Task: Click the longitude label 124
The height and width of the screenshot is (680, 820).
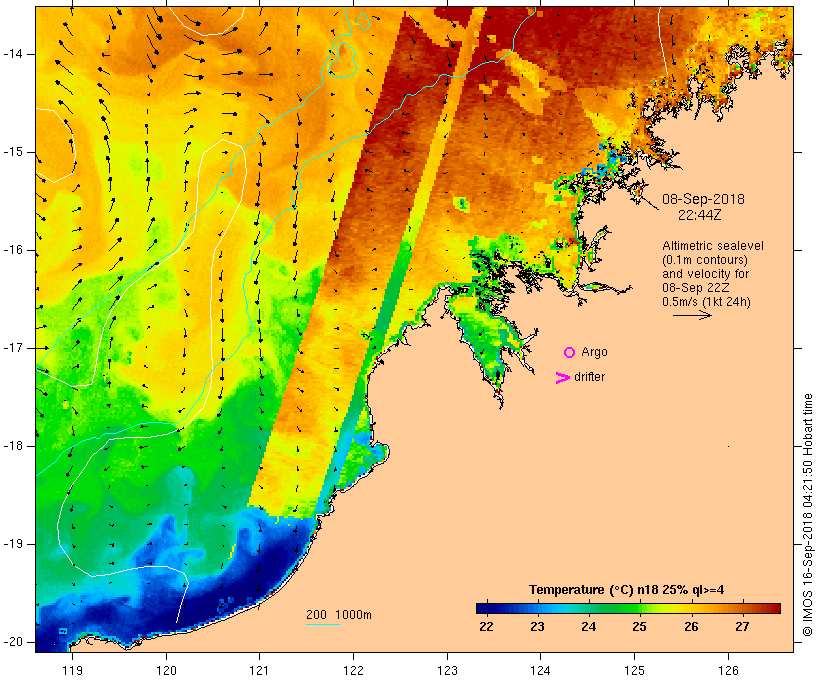Action: [541, 670]
